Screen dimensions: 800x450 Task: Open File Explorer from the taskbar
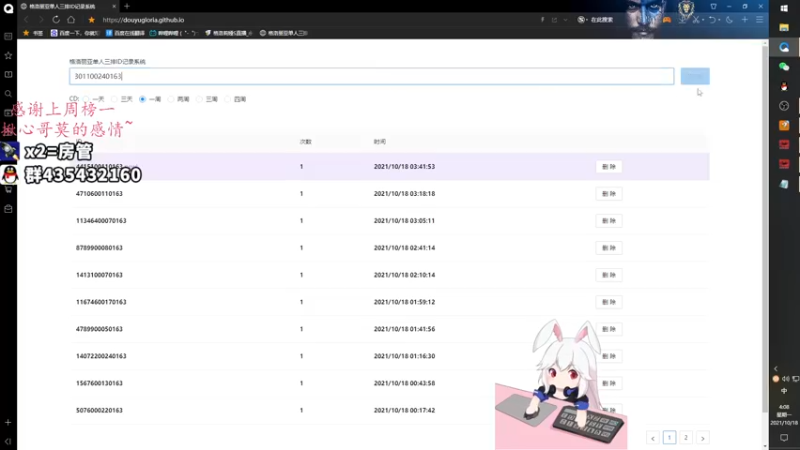784,28
